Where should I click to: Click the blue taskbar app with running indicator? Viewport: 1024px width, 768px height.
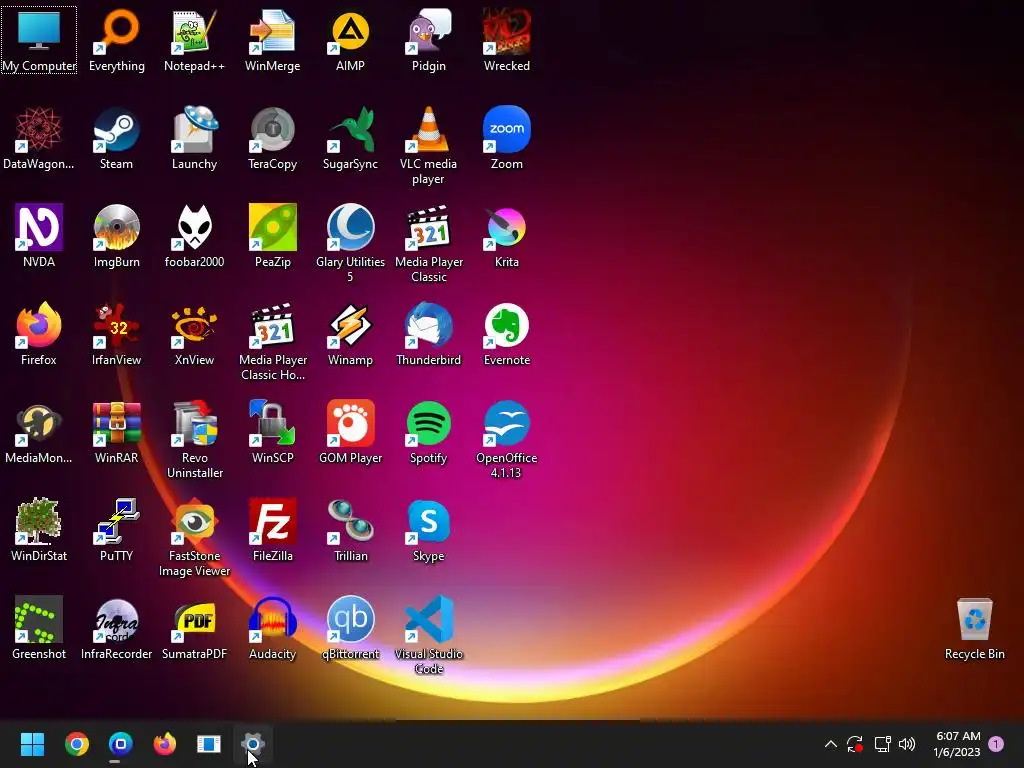coord(120,744)
